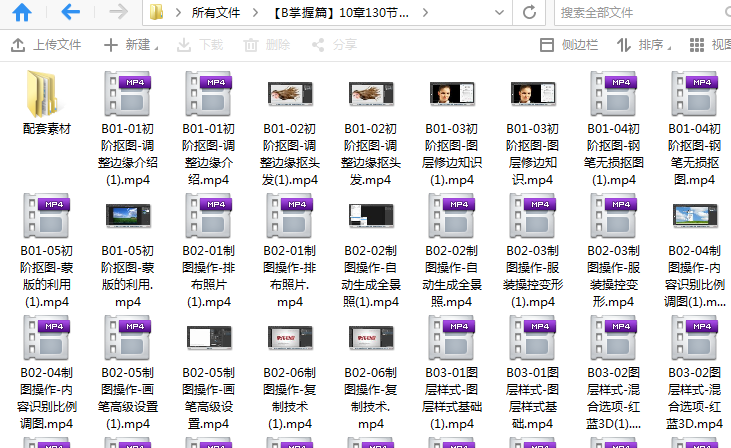Click file name text B02-06制图操作-复制技术.mp4
The image size is (731, 448).
(x=371, y=398)
